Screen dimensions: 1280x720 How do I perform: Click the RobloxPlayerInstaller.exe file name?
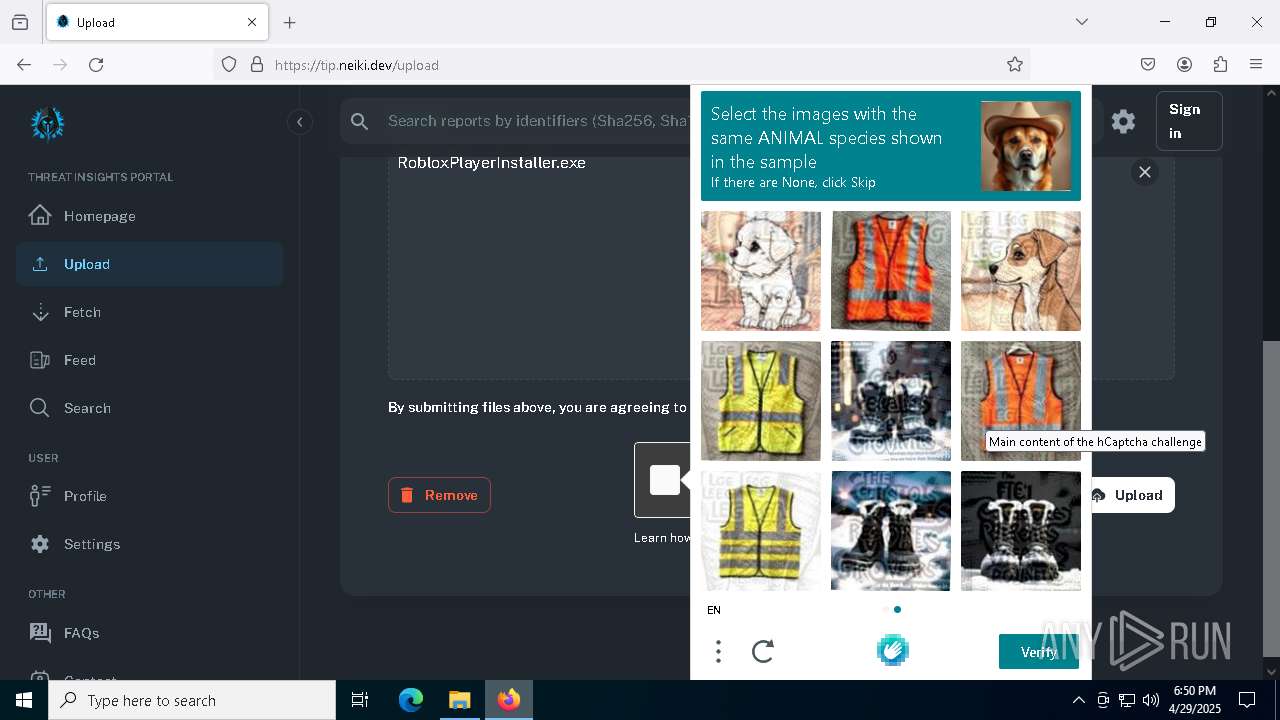[x=491, y=162]
